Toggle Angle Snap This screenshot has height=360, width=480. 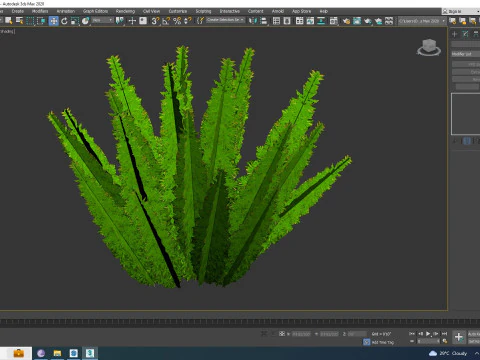166,21
